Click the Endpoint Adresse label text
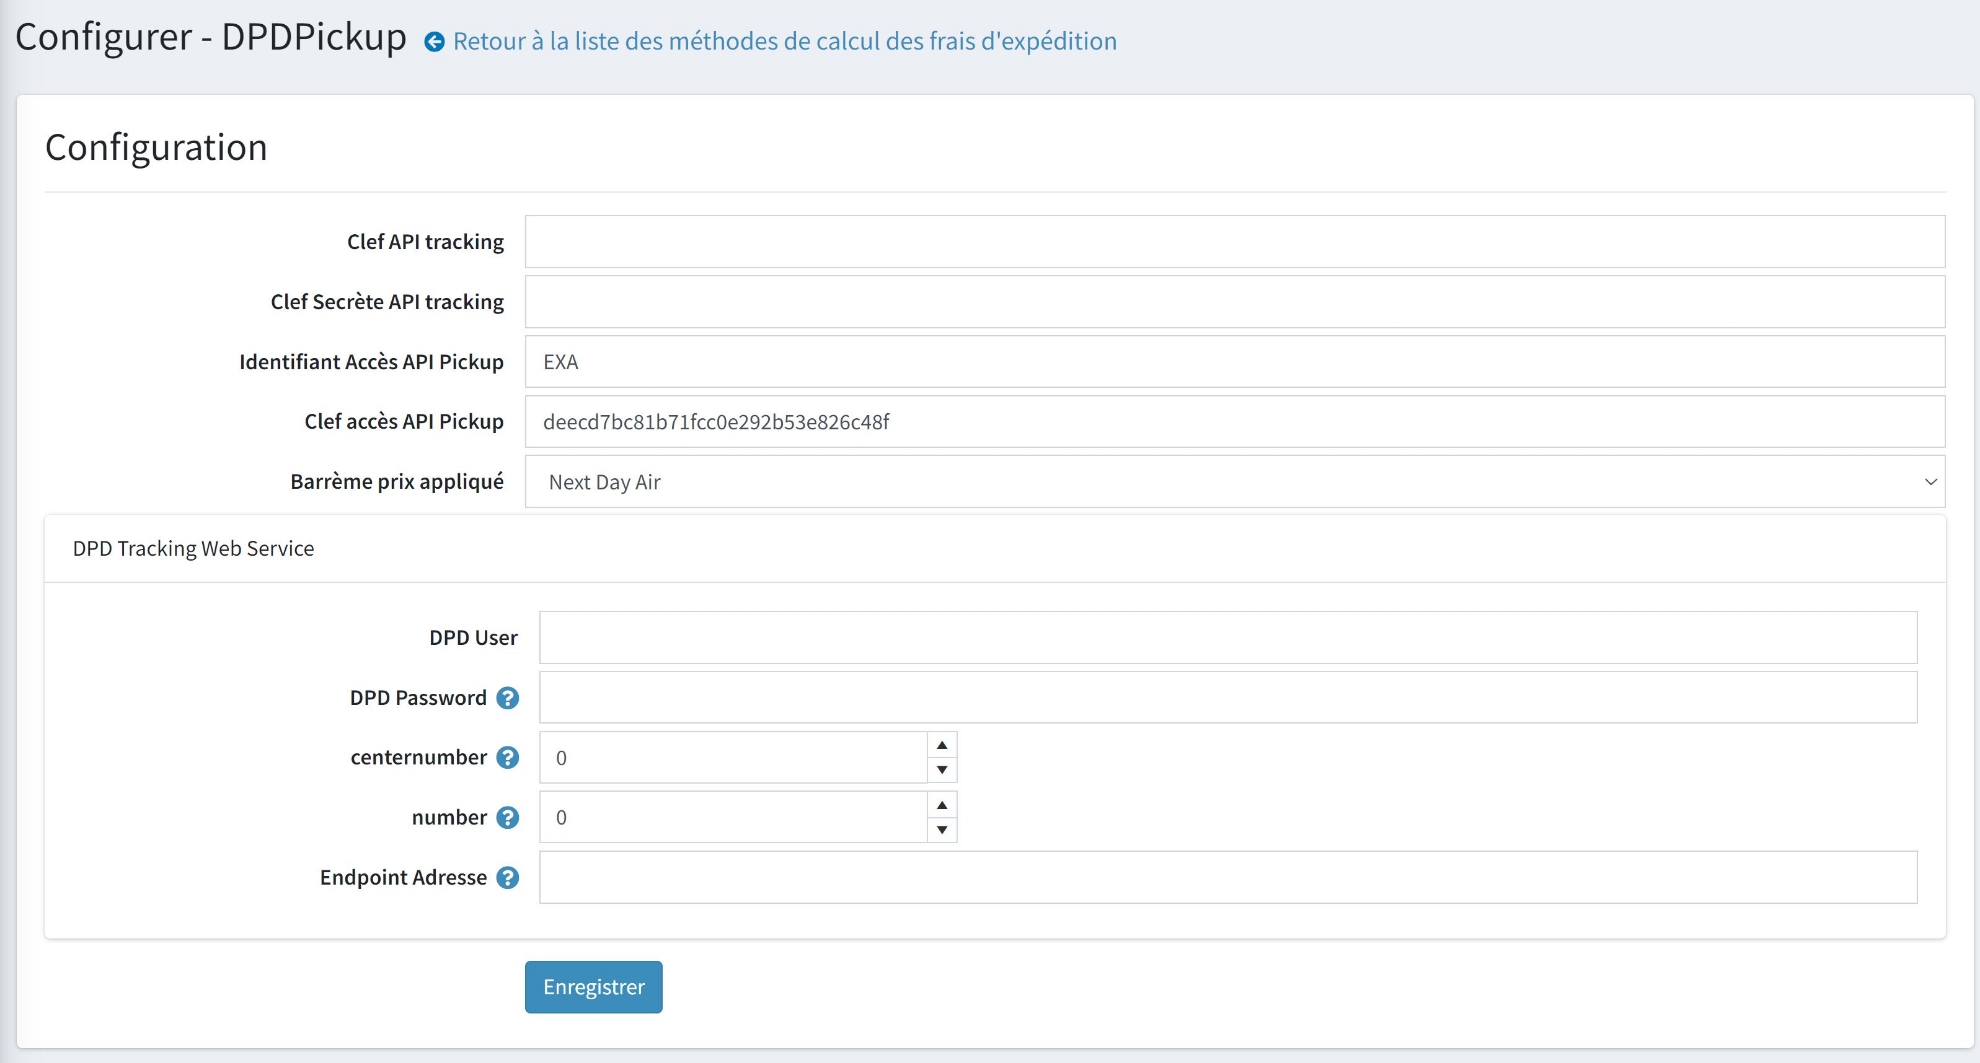Image resolution: width=1980 pixels, height=1063 pixels. point(403,878)
